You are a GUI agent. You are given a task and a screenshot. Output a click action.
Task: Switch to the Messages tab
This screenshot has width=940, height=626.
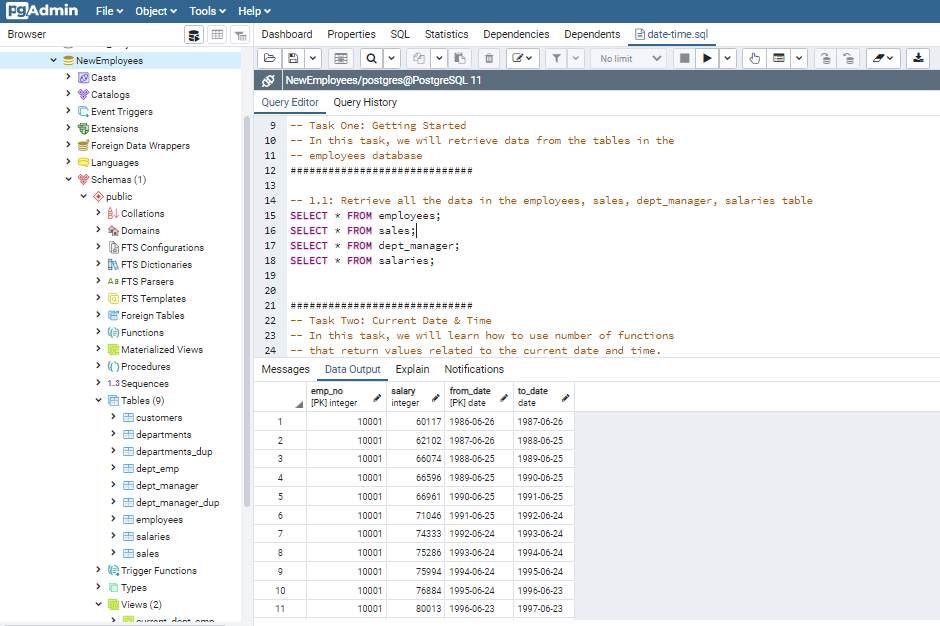(x=285, y=369)
